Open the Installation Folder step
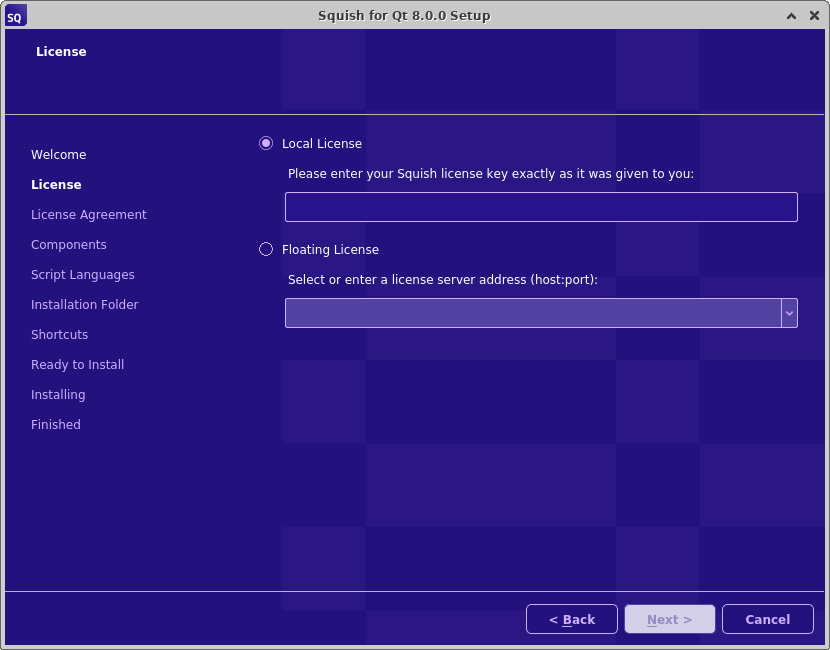 (x=84, y=304)
